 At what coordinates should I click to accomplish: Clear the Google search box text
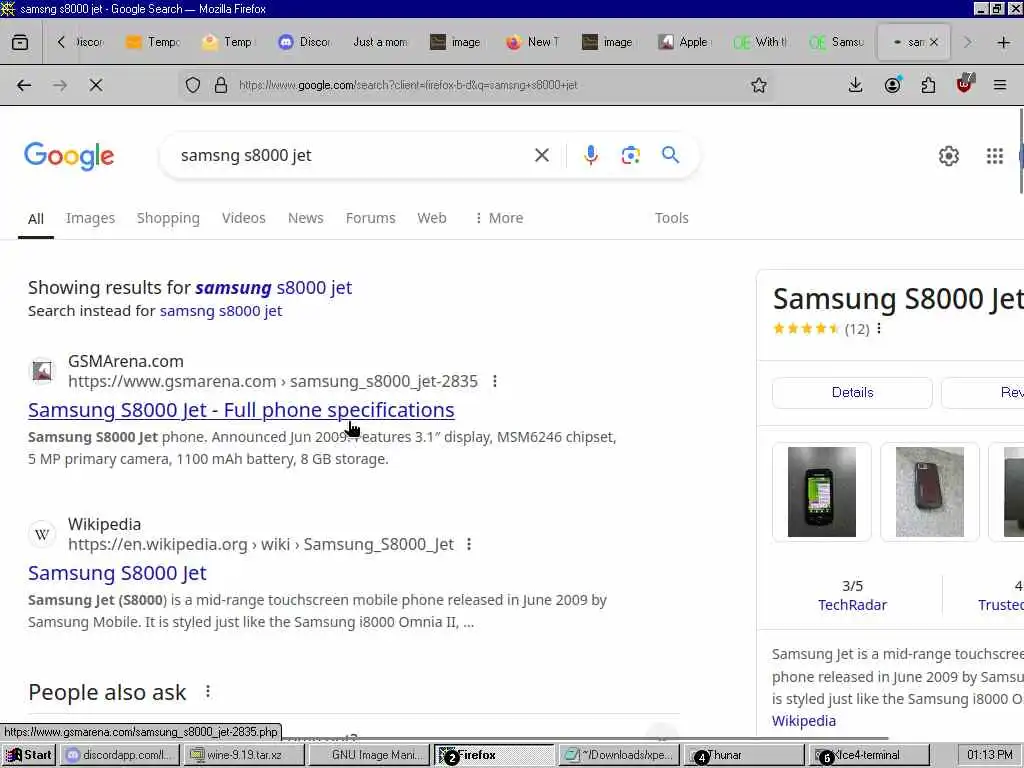541,155
